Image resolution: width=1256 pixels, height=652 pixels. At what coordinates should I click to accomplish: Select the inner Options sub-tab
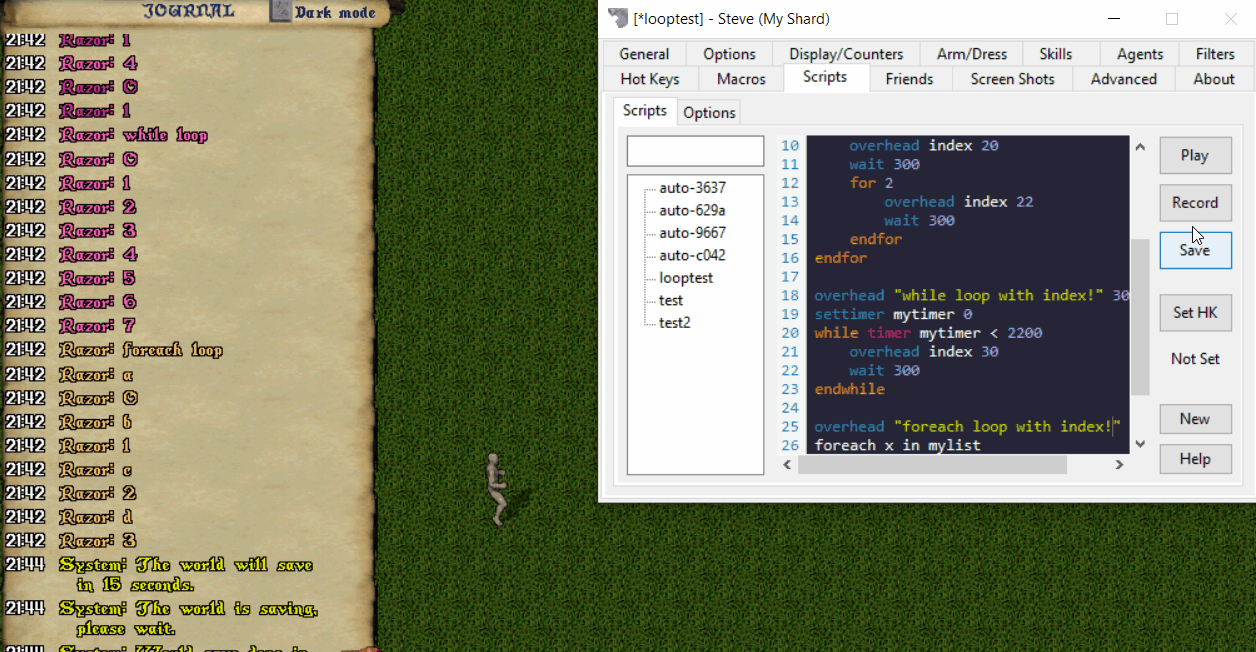[x=709, y=112]
